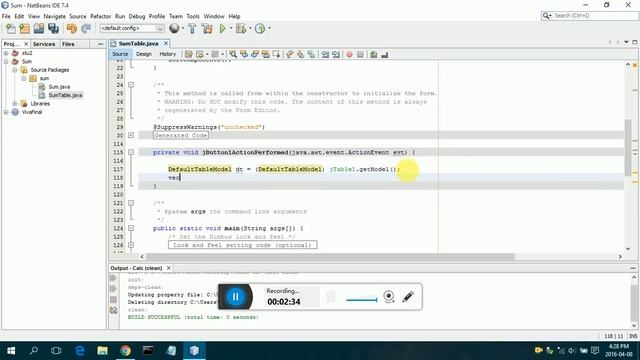Click the Search field in the top right
This screenshot has width=640, height=360.
[590, 16]
